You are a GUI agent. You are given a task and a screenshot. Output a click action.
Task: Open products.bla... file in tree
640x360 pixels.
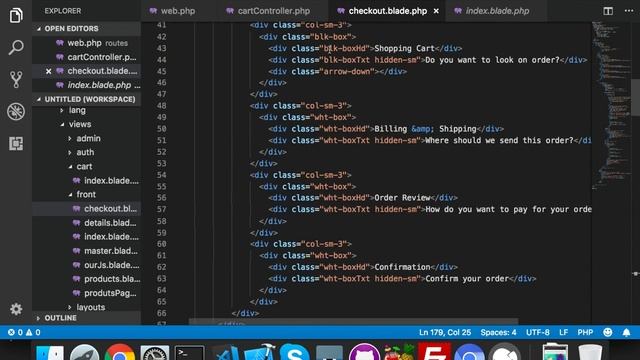pyautogui.click(x=87, y=279)
